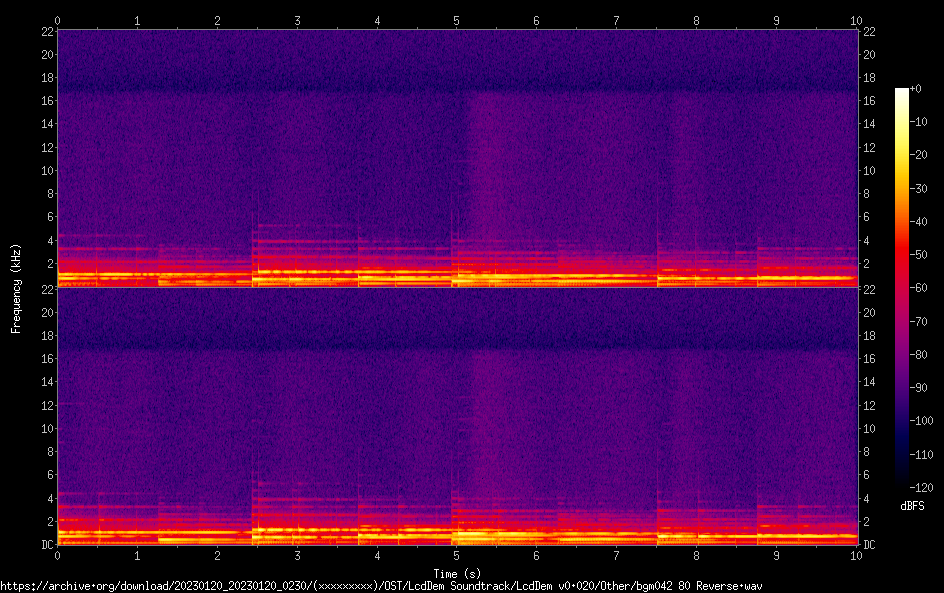Image resolution: width=944 pixels, height=593 pixels.
Task: Click the 7-second mark on the top time axis
Action: point(616,20)
